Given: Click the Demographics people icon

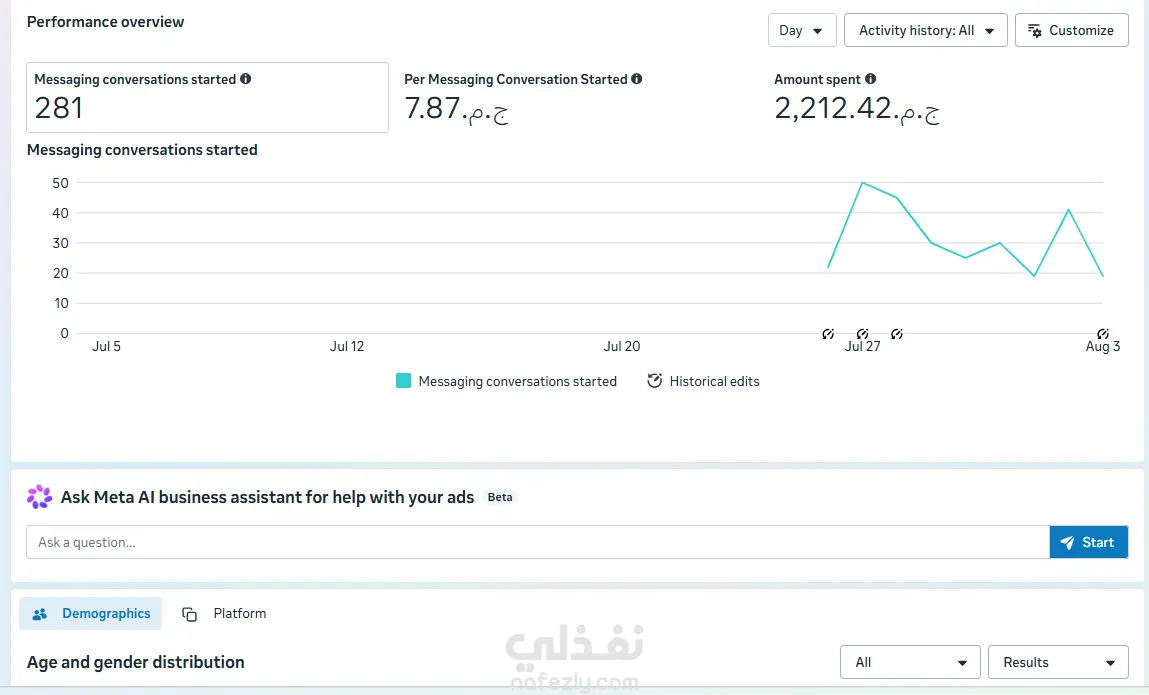Looking at the screenshot, I should point(40,614).
